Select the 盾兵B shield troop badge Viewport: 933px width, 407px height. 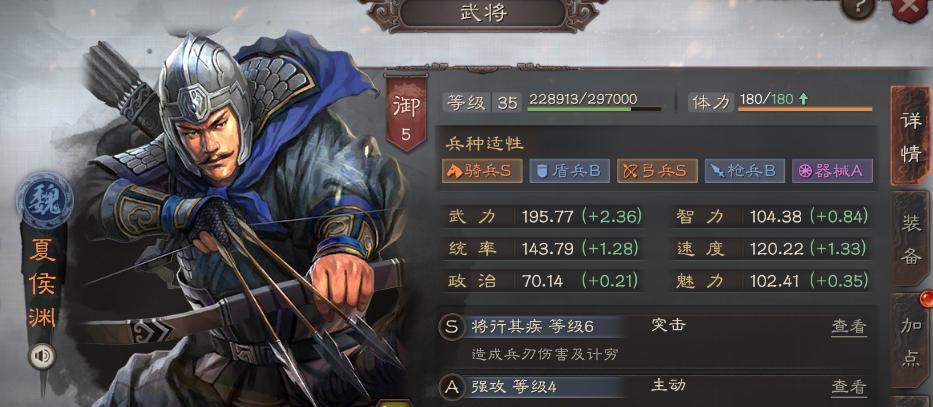(x=569, y=171)
